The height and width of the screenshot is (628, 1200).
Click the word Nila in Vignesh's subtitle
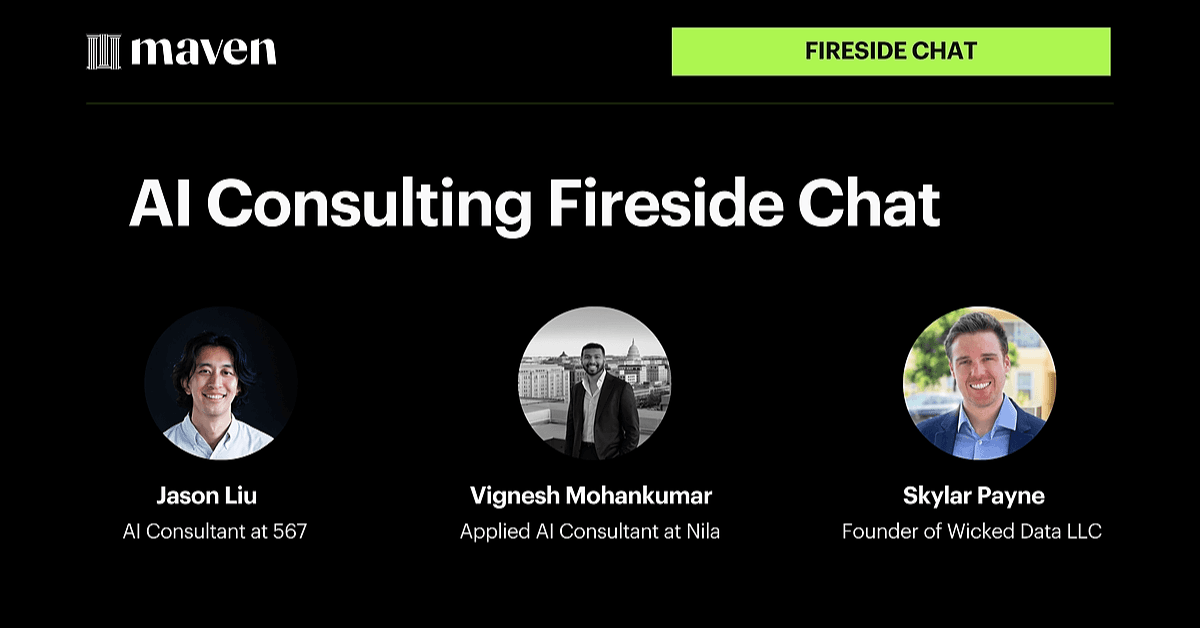tap(702, 531)
